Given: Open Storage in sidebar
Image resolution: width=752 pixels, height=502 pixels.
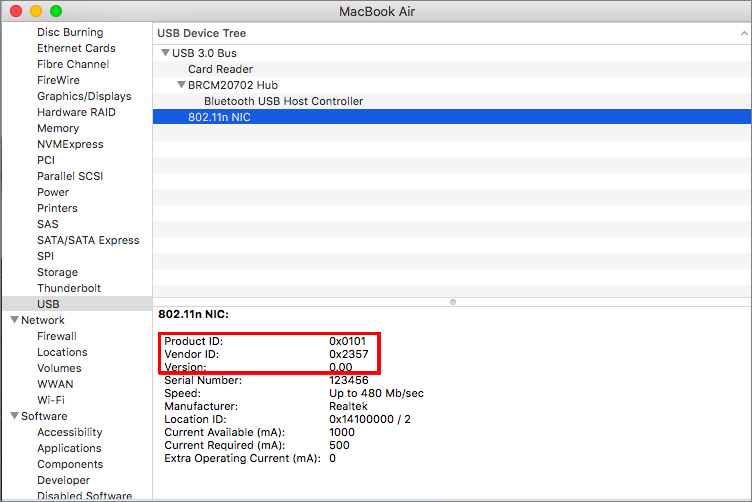Looking at the screenshot, I should point(57,272).
